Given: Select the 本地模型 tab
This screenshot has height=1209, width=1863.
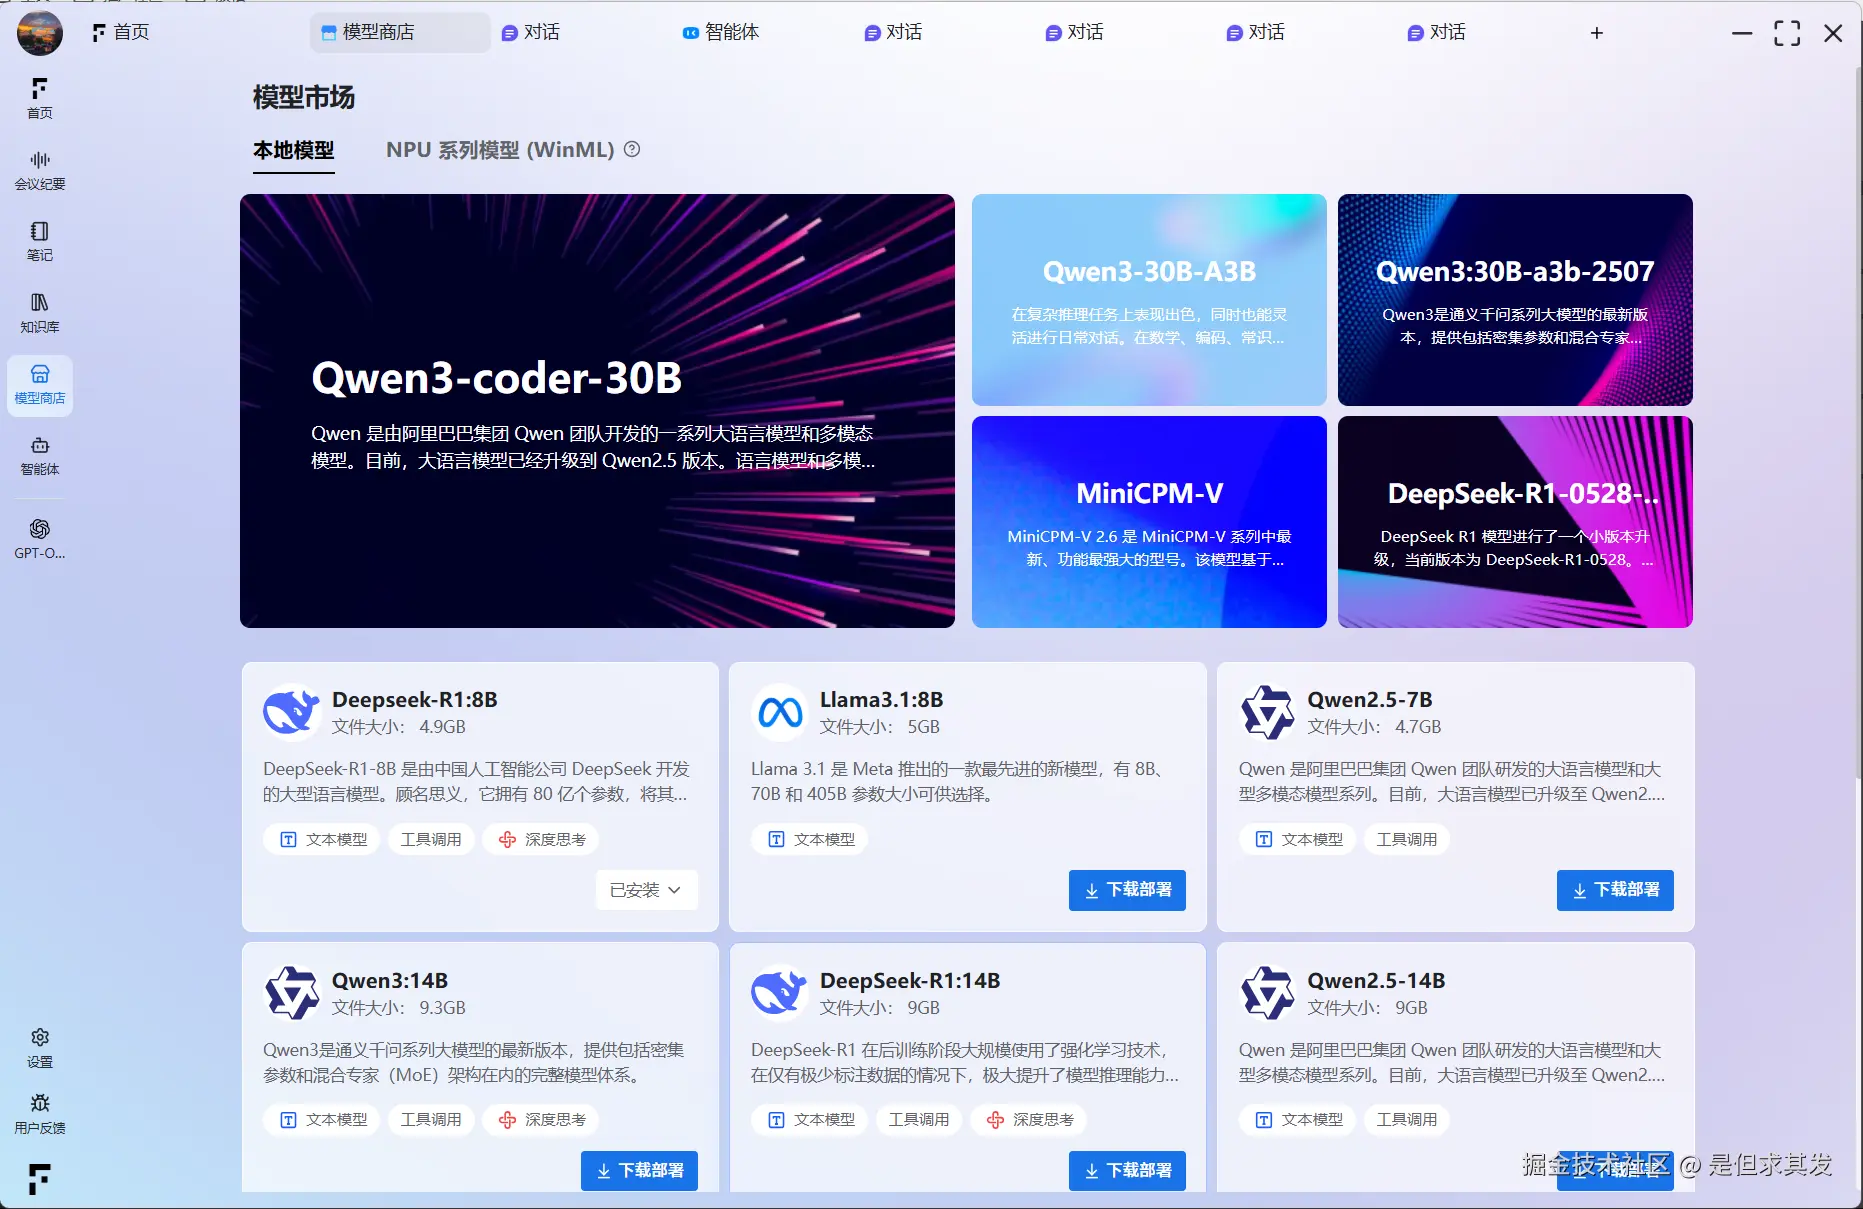Looking at the screenshot, I should 292,150.
